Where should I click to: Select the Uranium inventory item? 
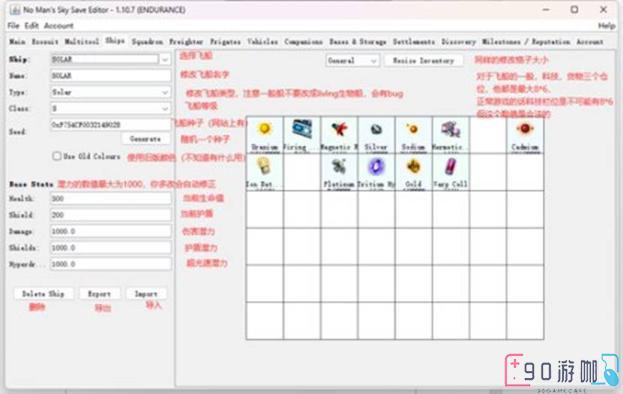coord(265,135)
